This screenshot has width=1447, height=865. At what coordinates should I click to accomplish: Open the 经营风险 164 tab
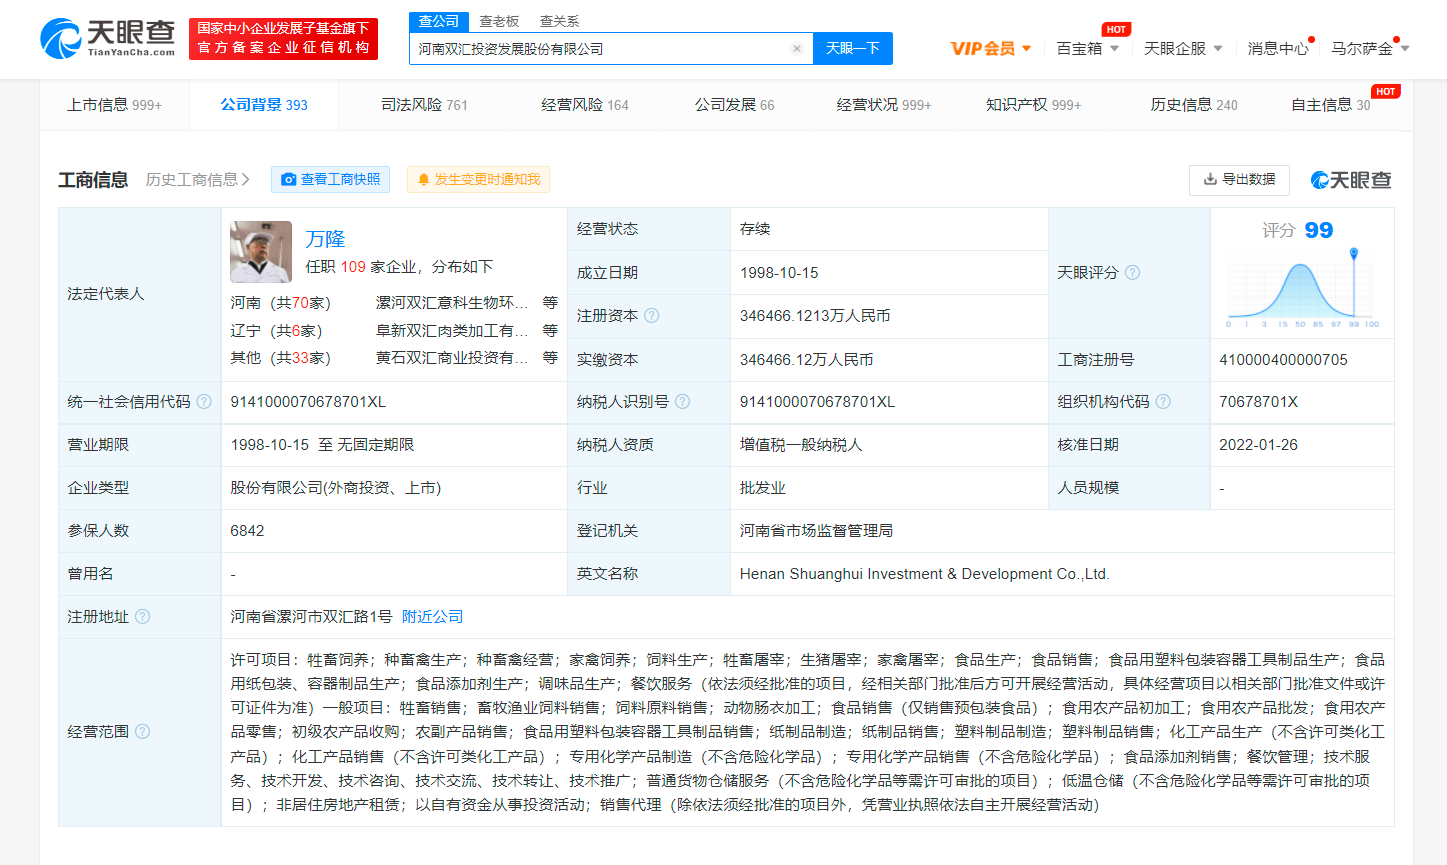pyautogui.click(x=585, y=104)
